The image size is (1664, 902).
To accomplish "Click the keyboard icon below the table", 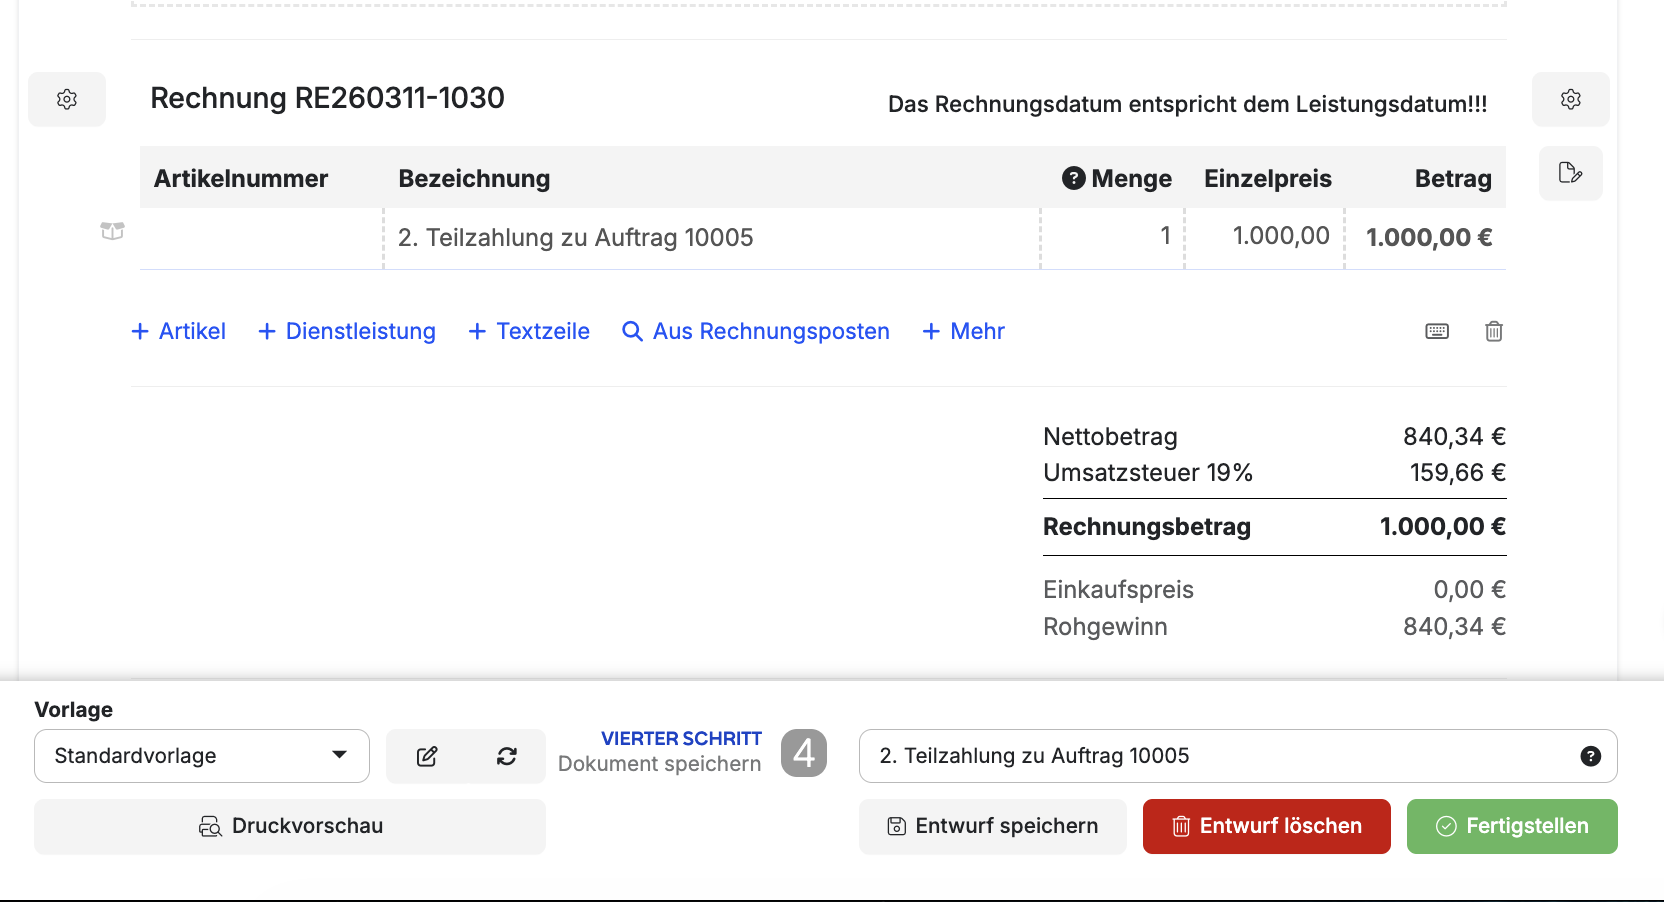I will [x=1436, y=331].
